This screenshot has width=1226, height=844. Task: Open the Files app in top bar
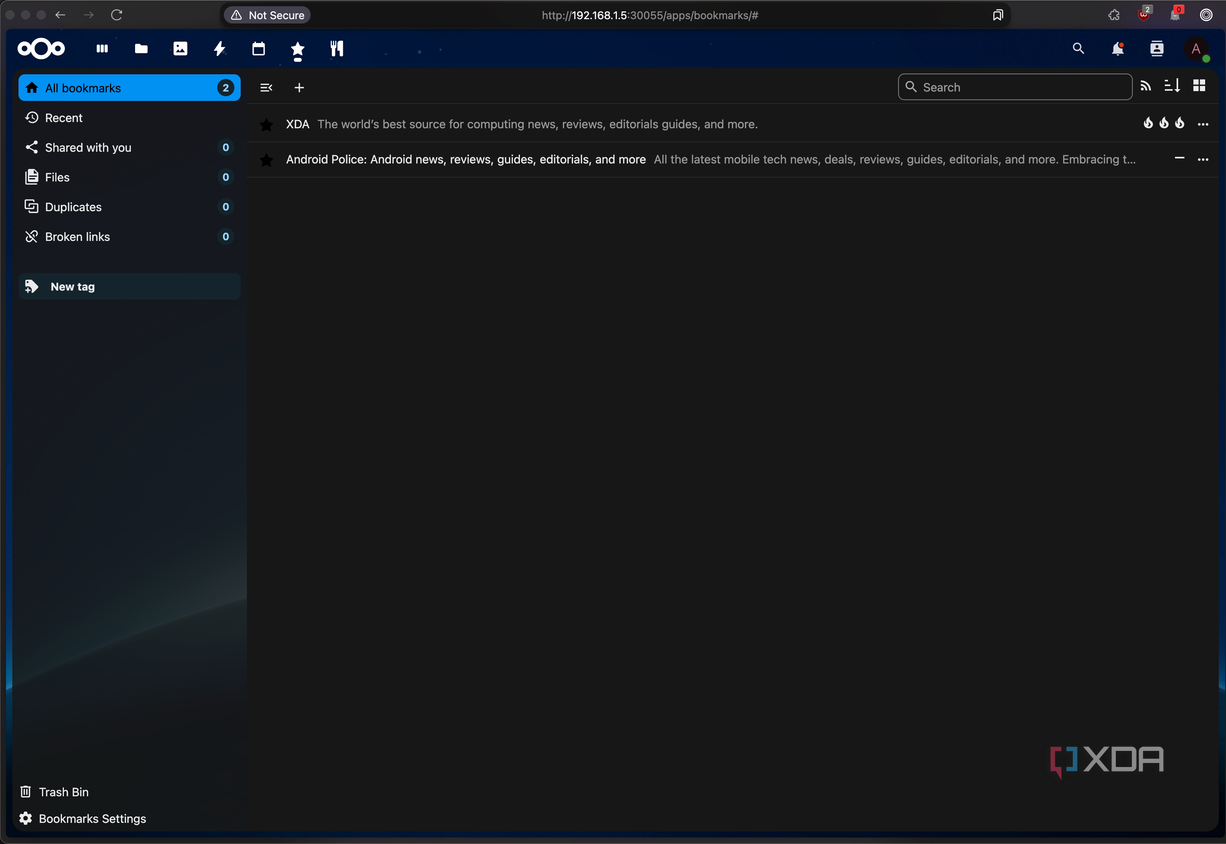(x=141, y=48)
